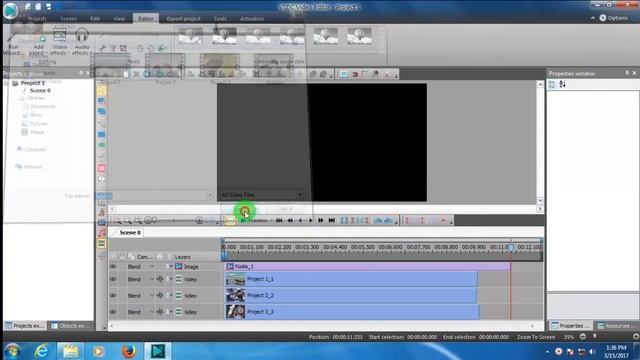Select the pink tool in vertical toolbar
Viewport: 640px width, 360px height.
(x=101, y=168)
